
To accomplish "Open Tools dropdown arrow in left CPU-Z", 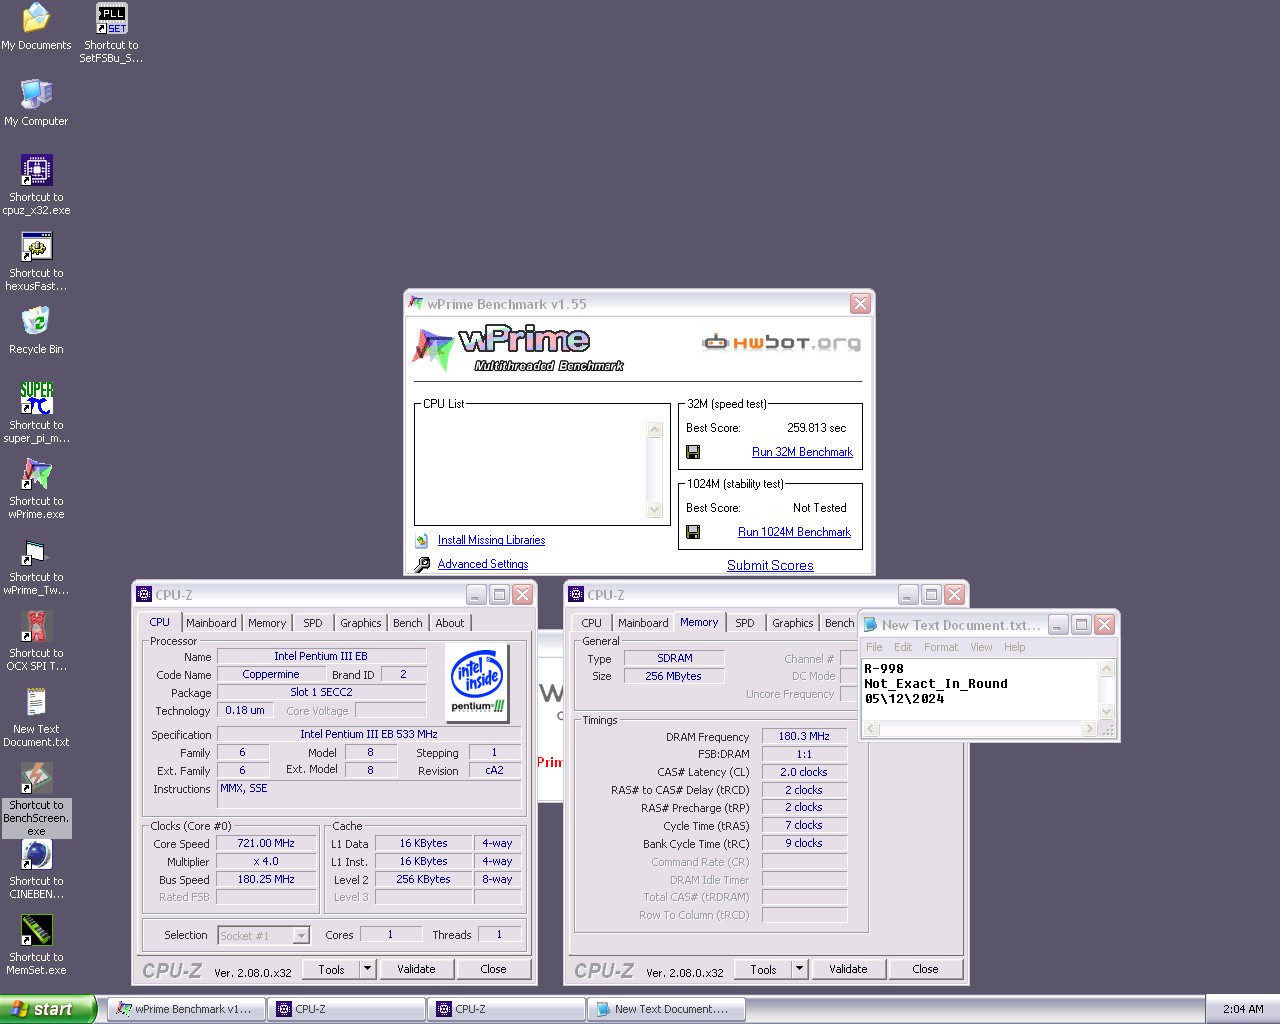I will click(x=367, y=969).
